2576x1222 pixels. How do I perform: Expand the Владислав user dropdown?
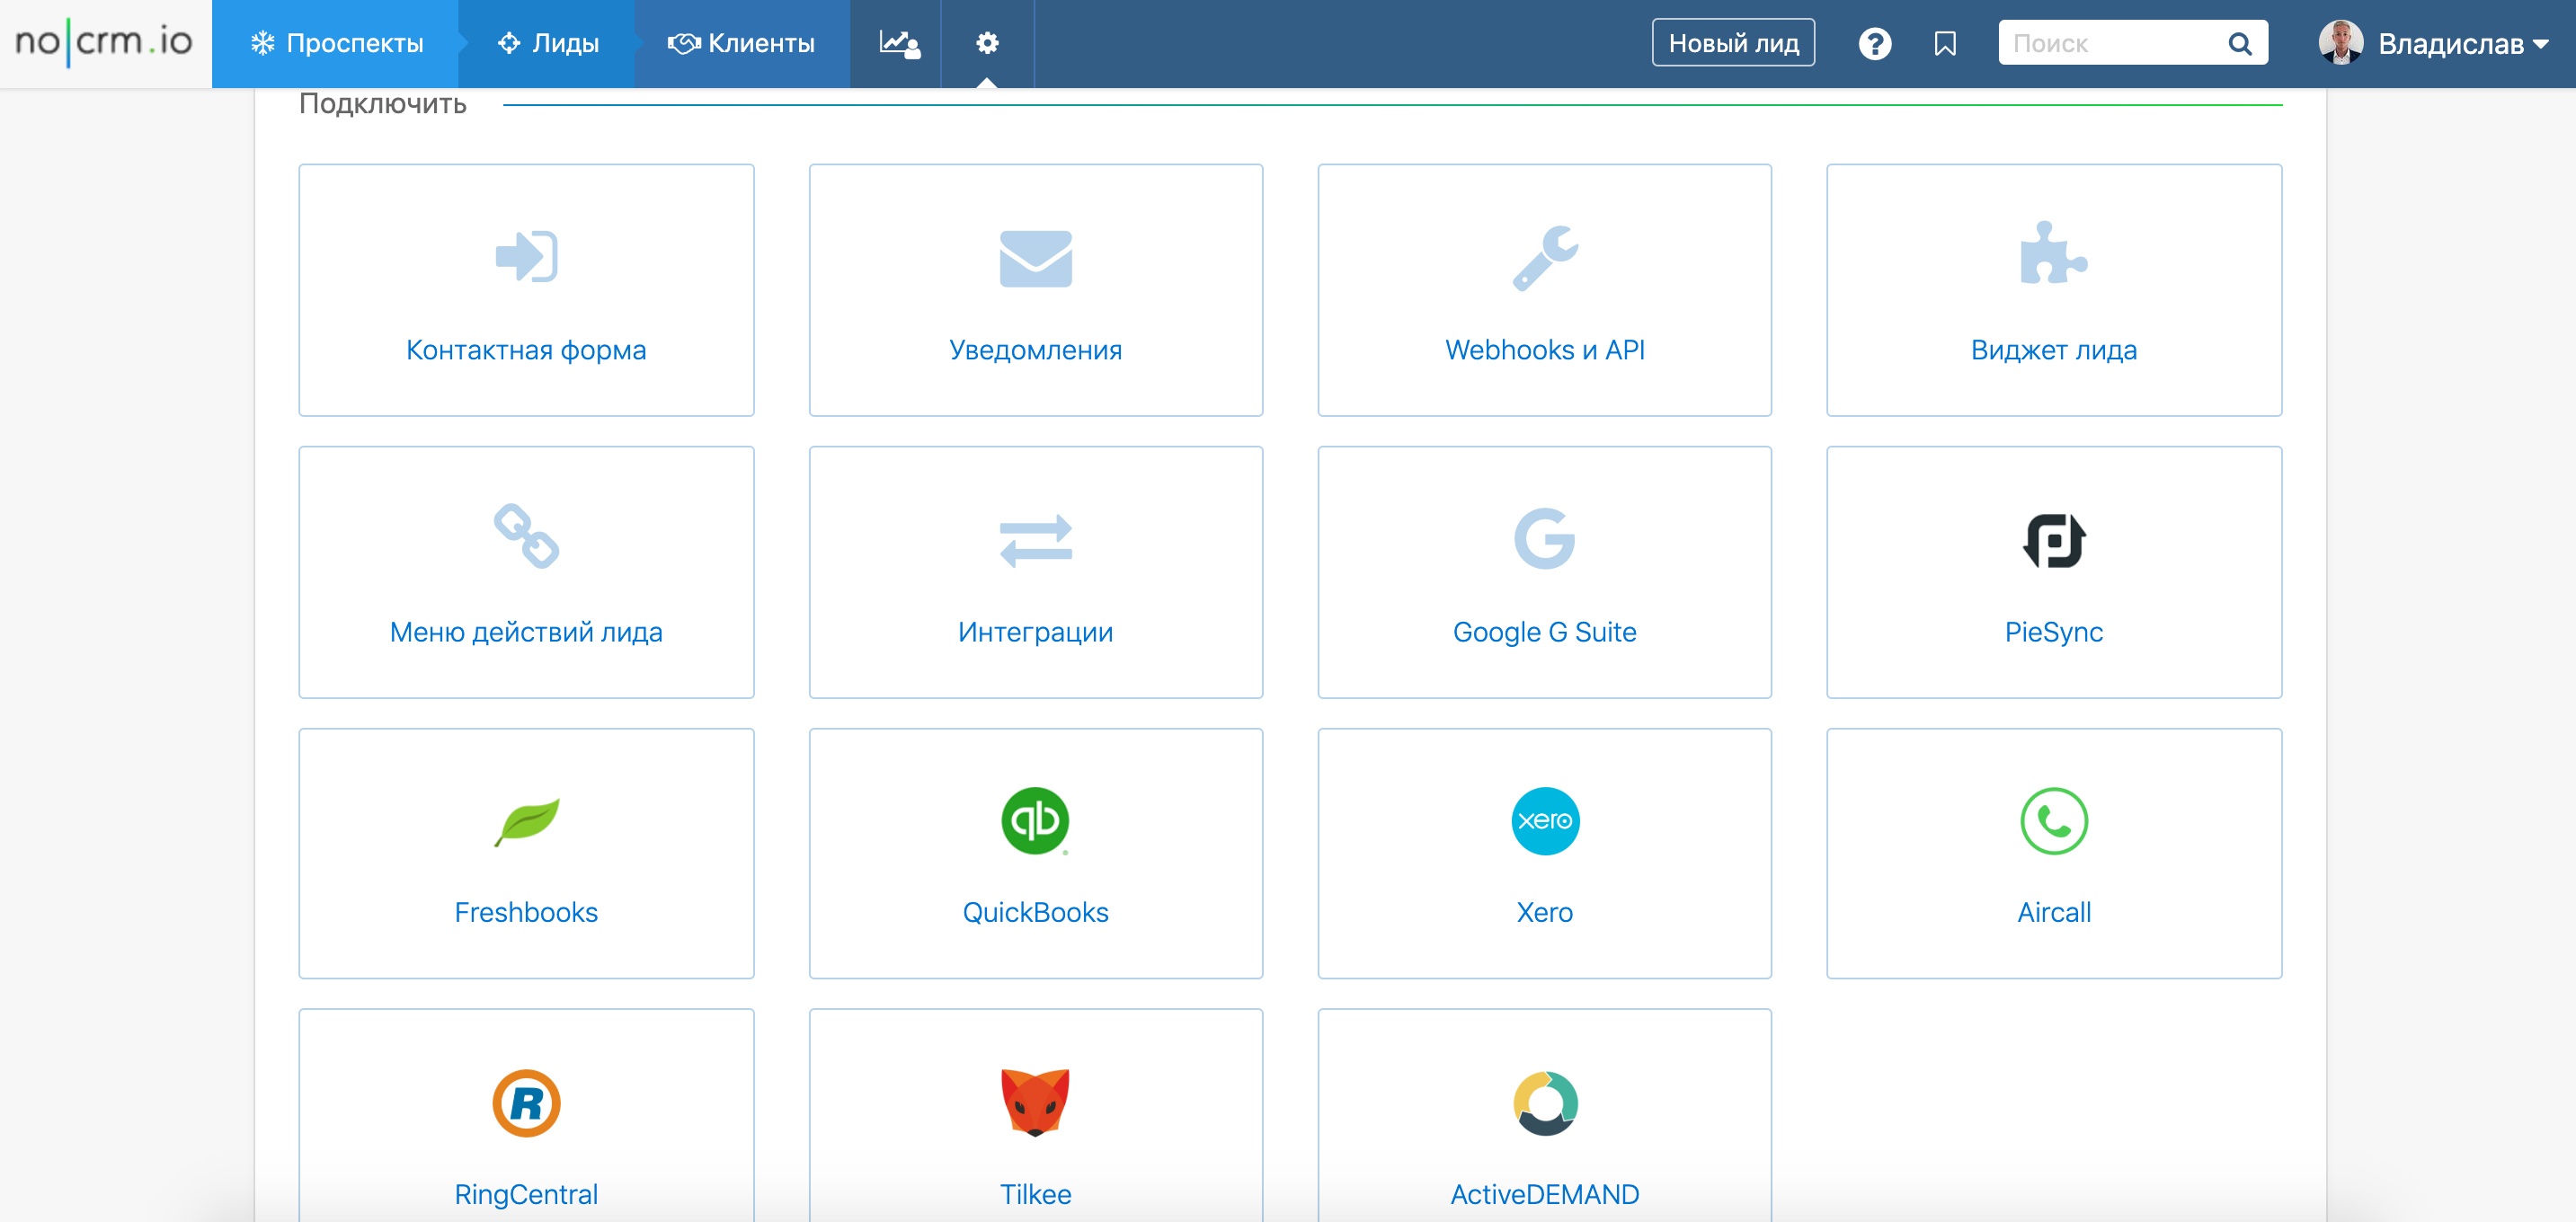tap(2463, 43)
